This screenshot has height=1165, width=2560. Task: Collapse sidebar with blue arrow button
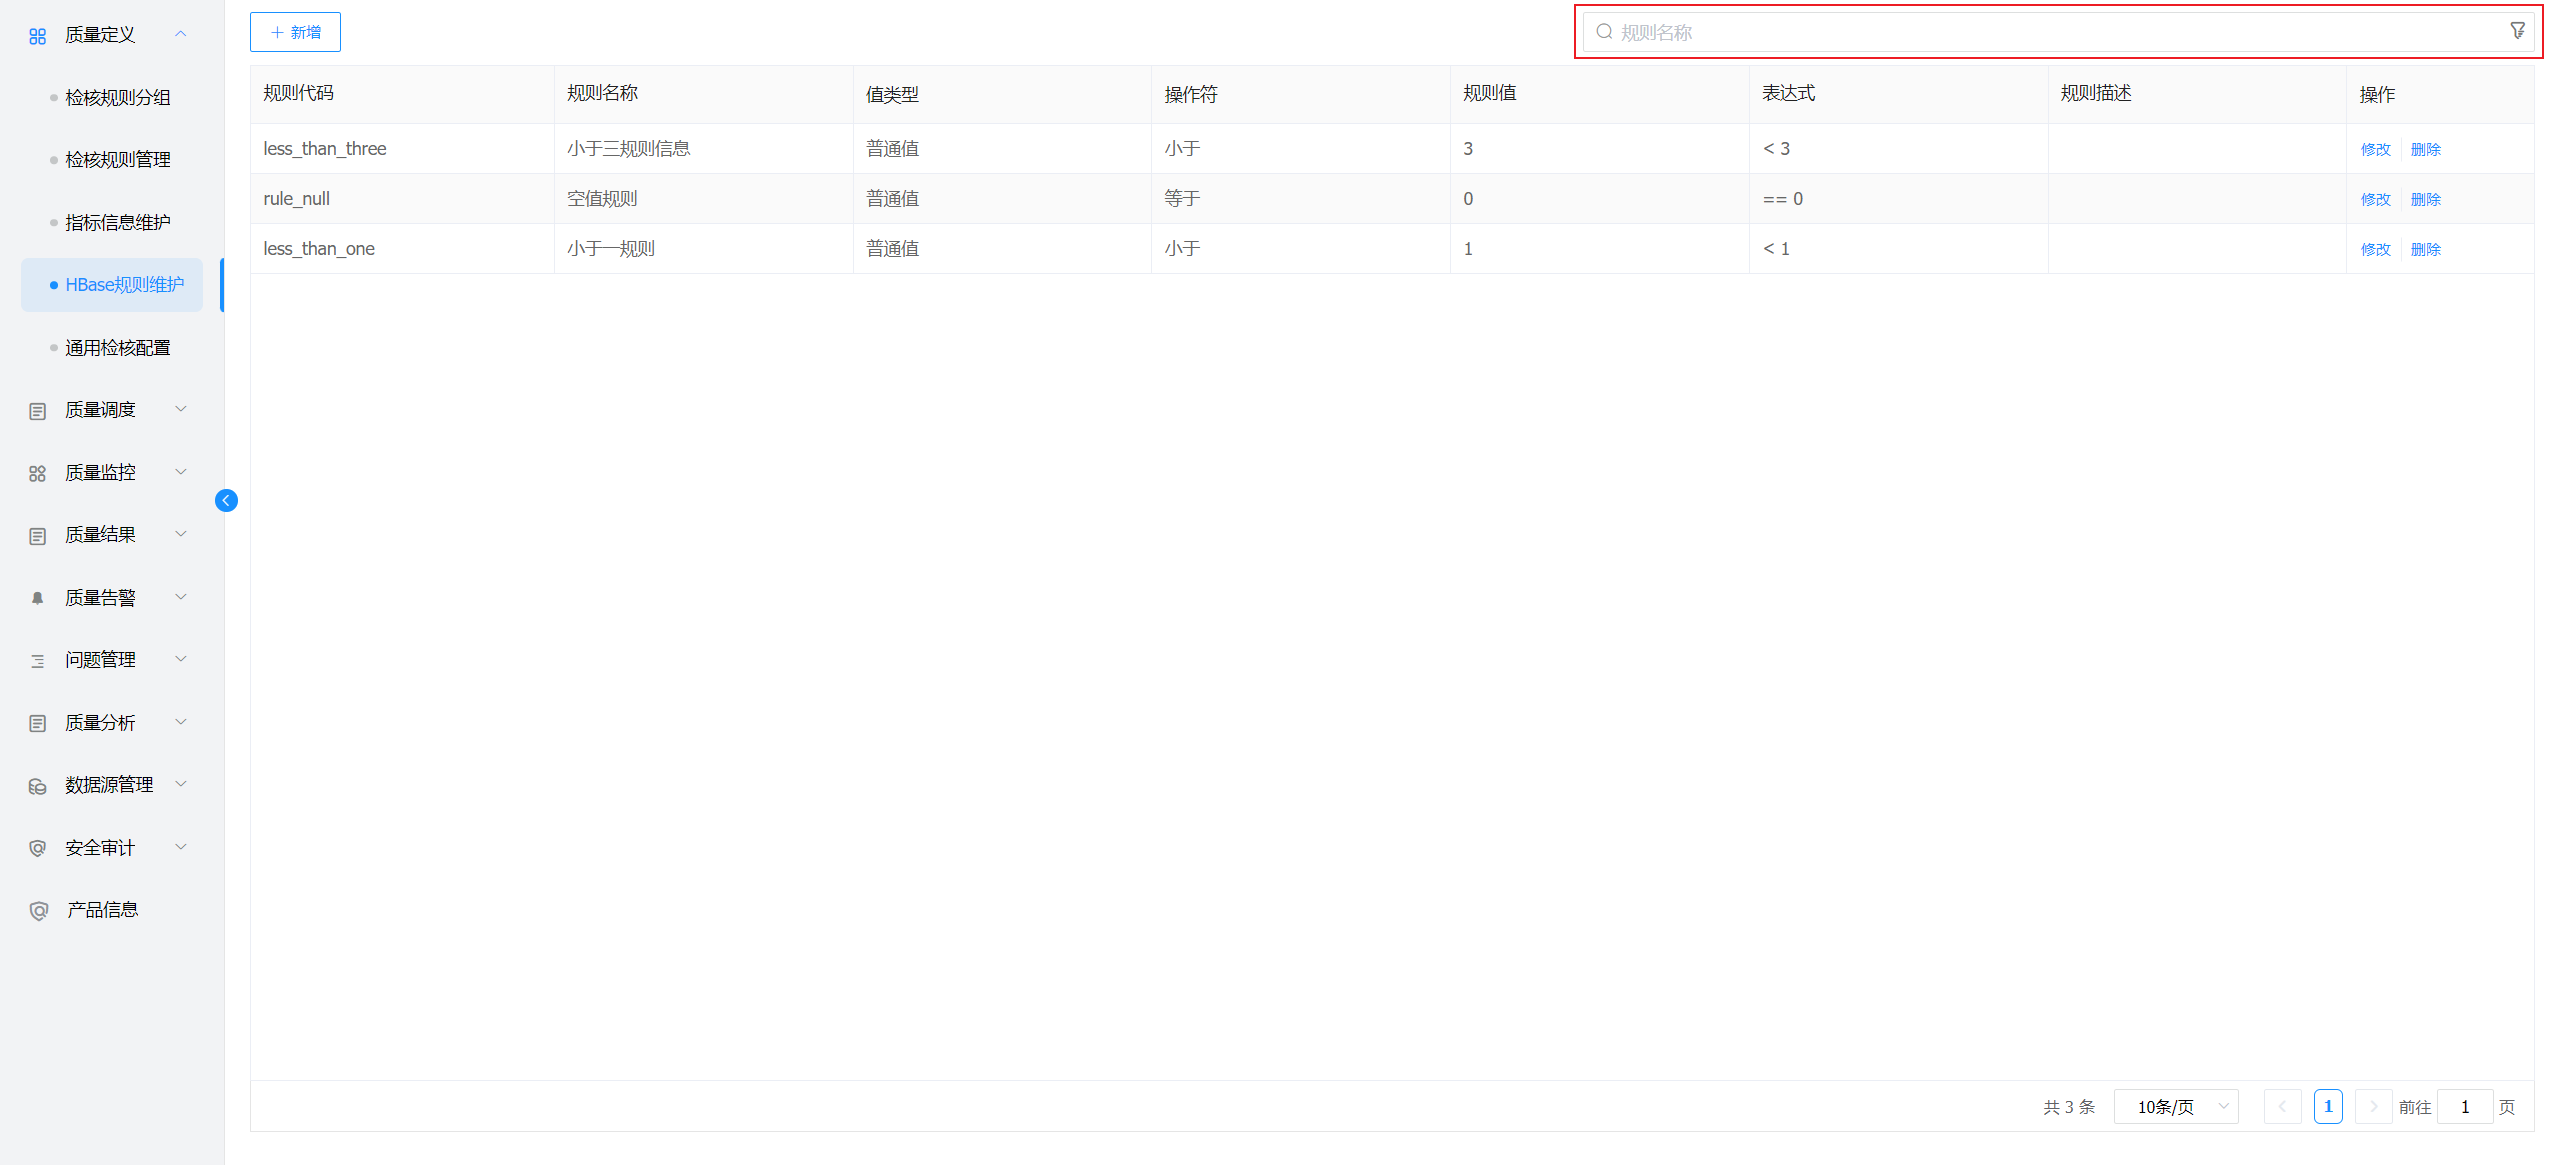click(x=226, y=500)
